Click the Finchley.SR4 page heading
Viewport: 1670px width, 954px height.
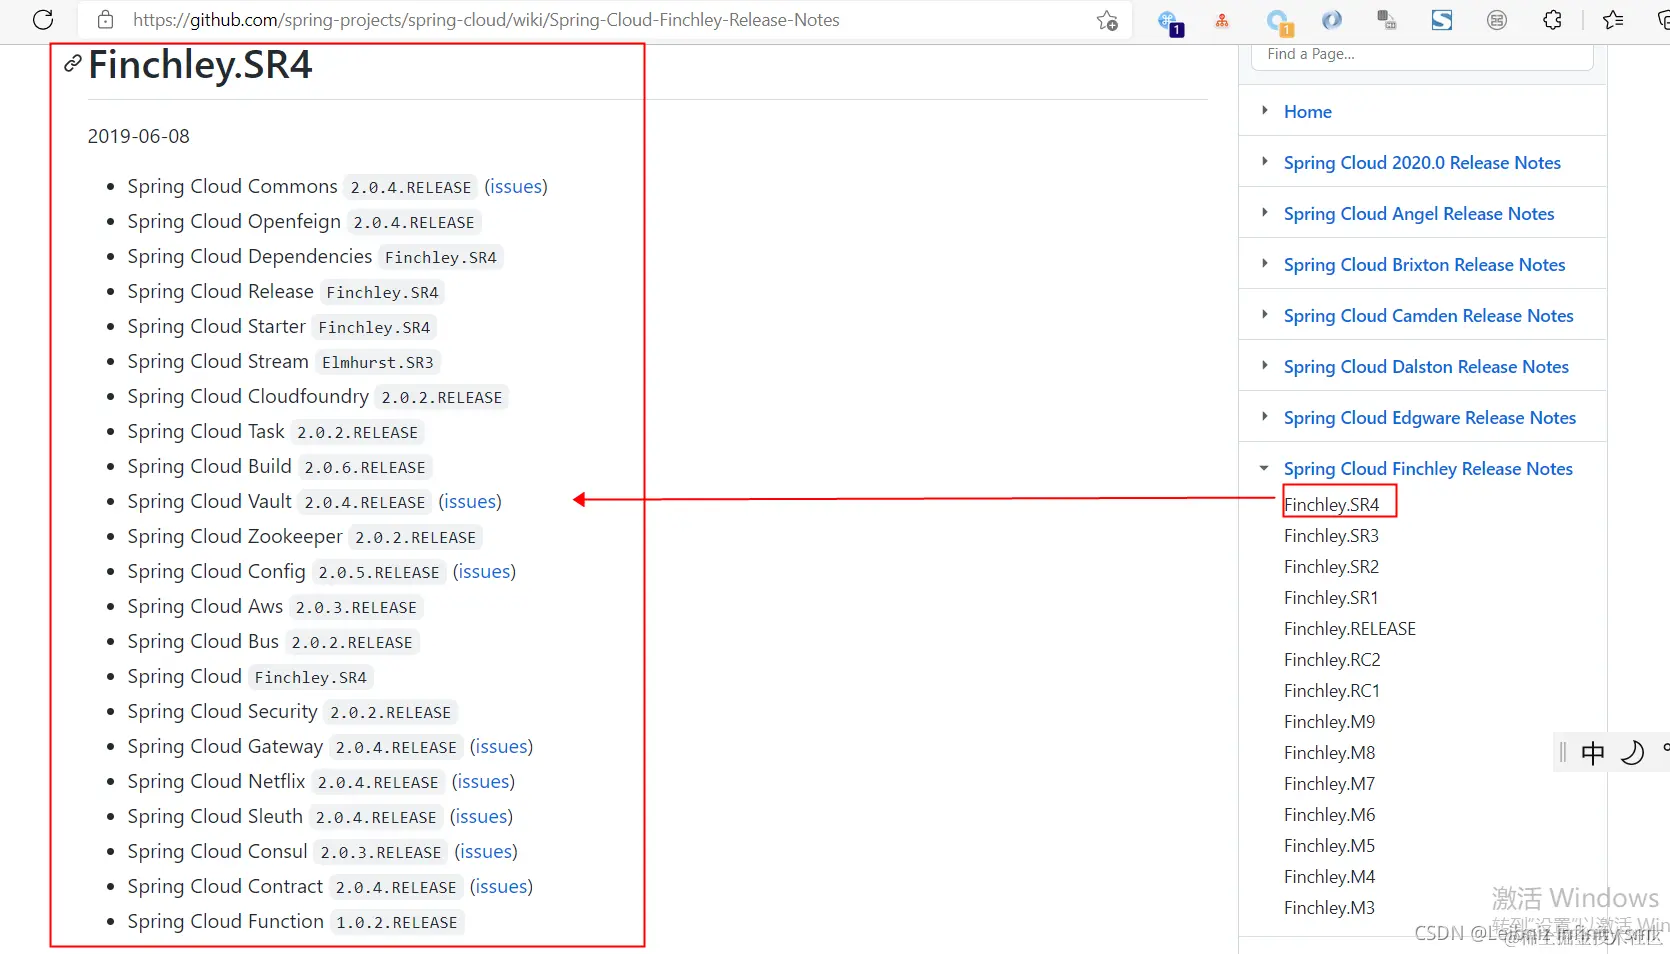(x=200, y=65)
